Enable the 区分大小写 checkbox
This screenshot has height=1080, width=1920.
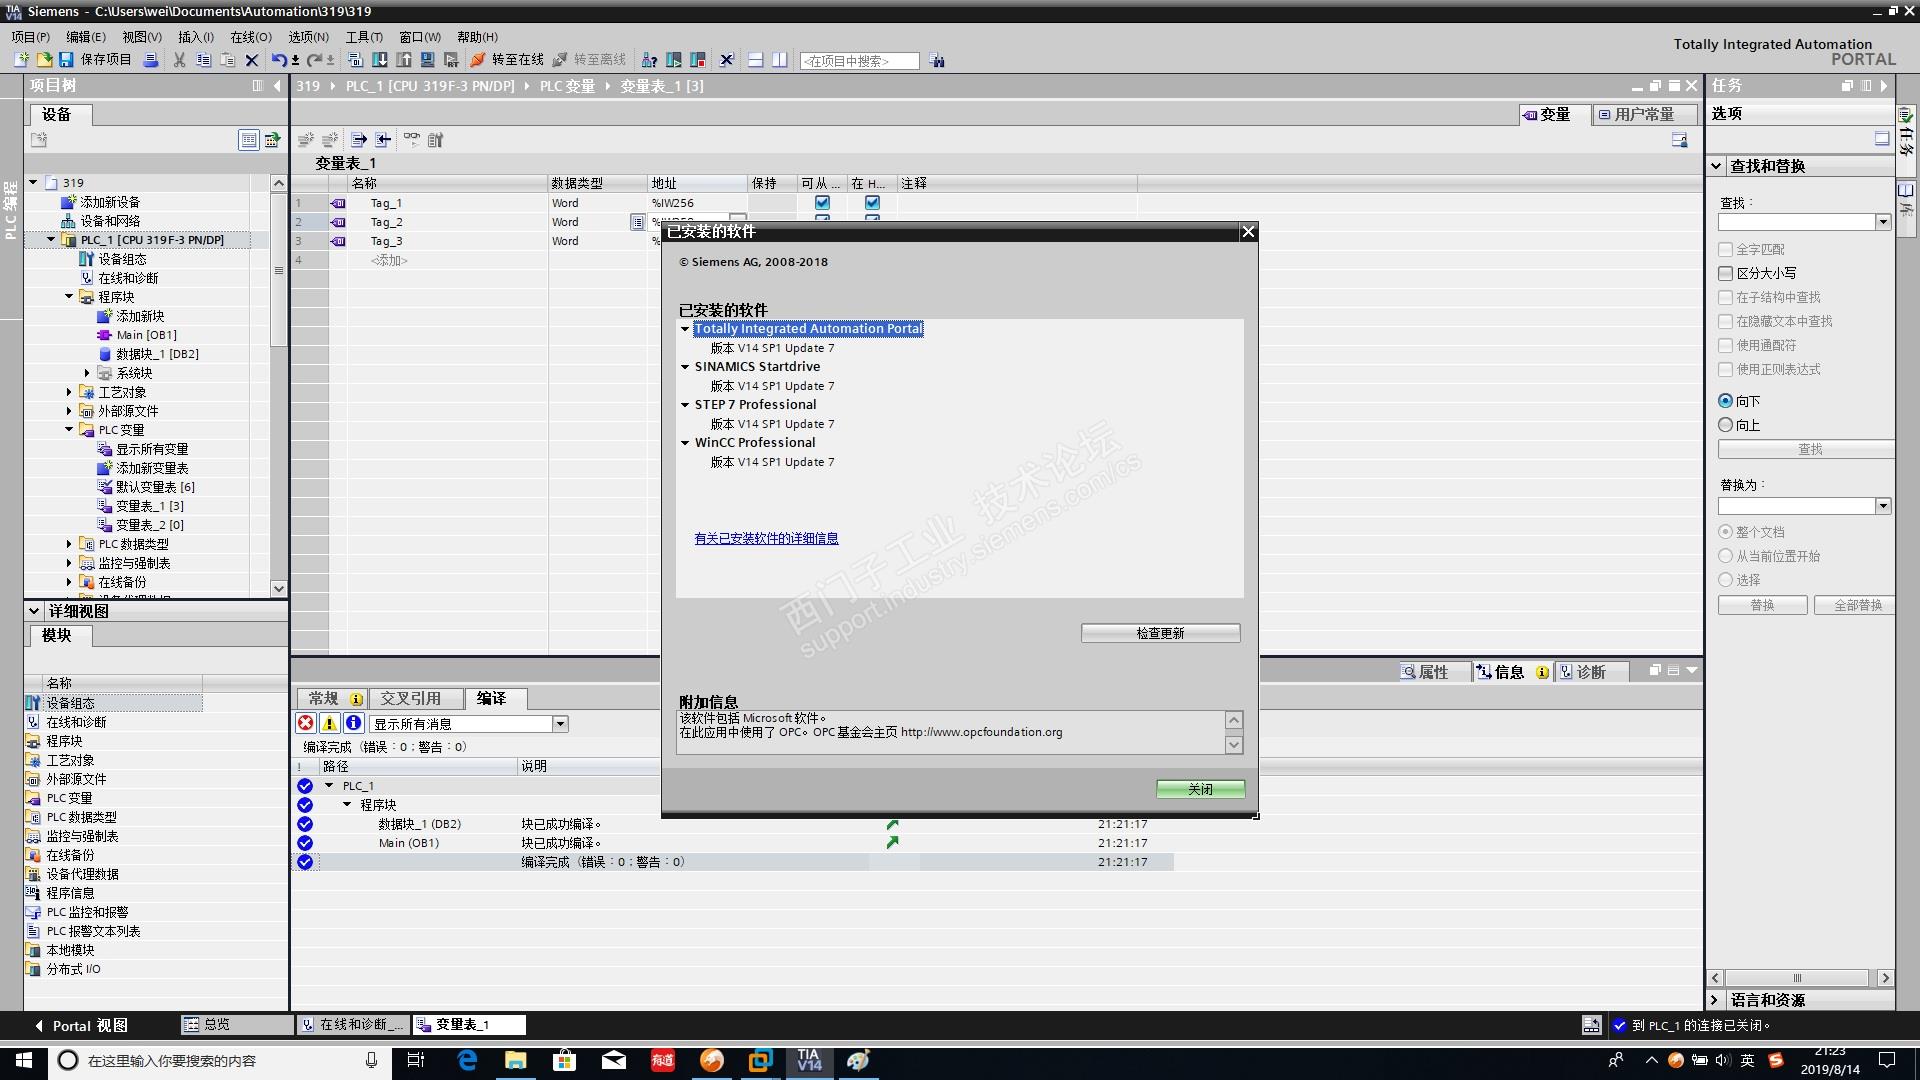pos(1725,273)
